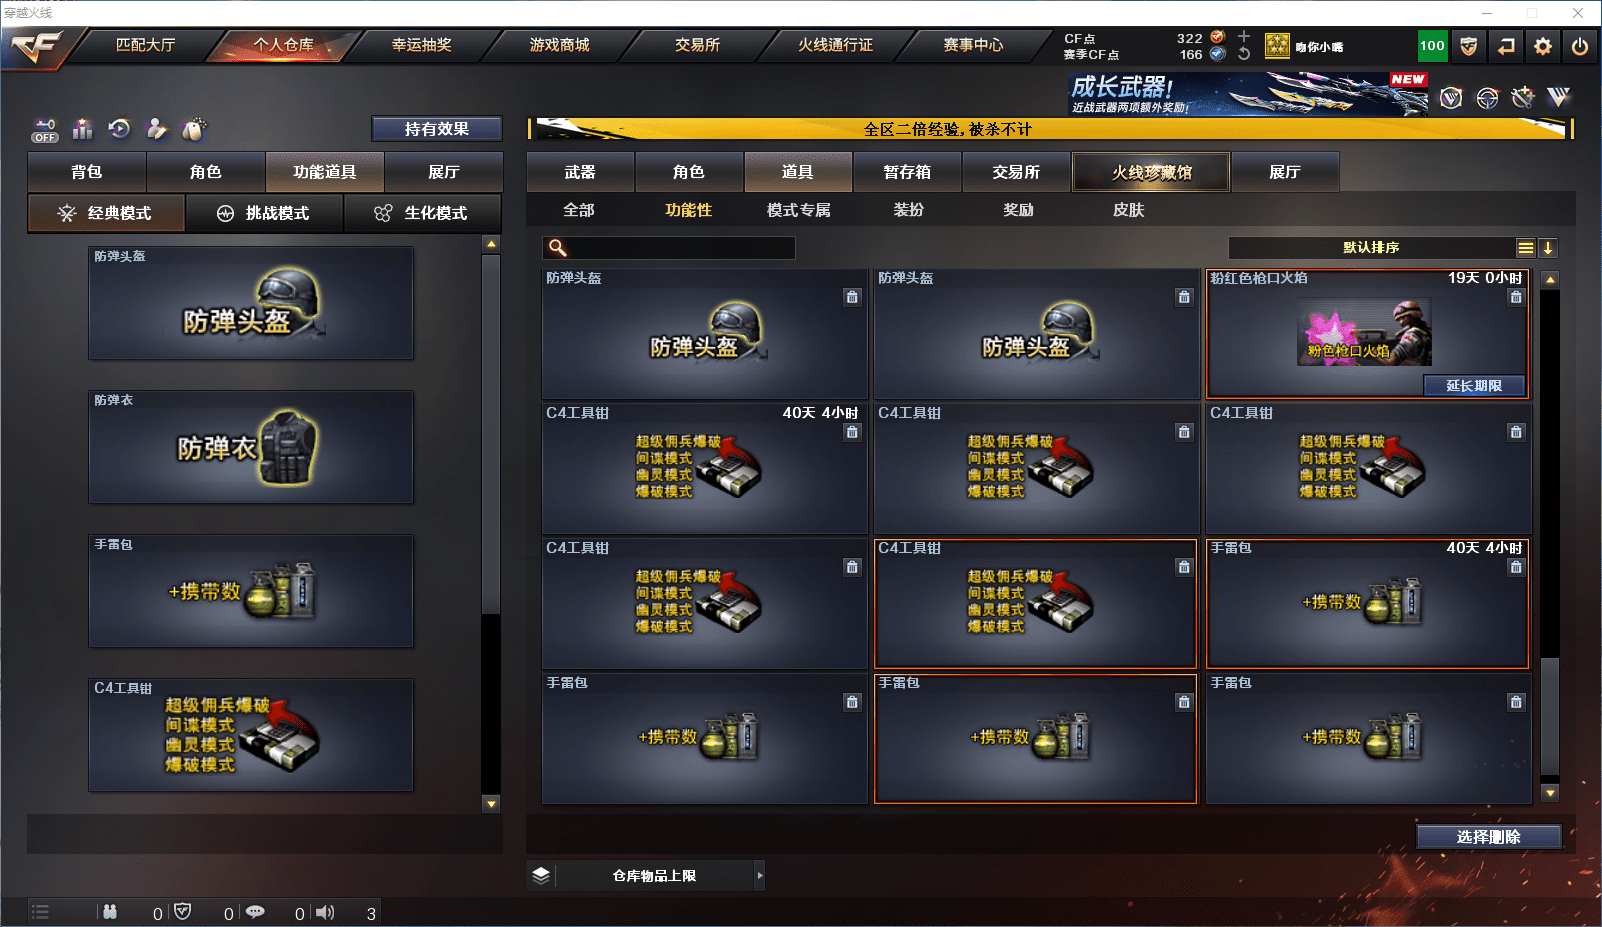Open the 默认排序 sort dropdown
This screenshot has width=1602, height=927.
pos(1372,248)
